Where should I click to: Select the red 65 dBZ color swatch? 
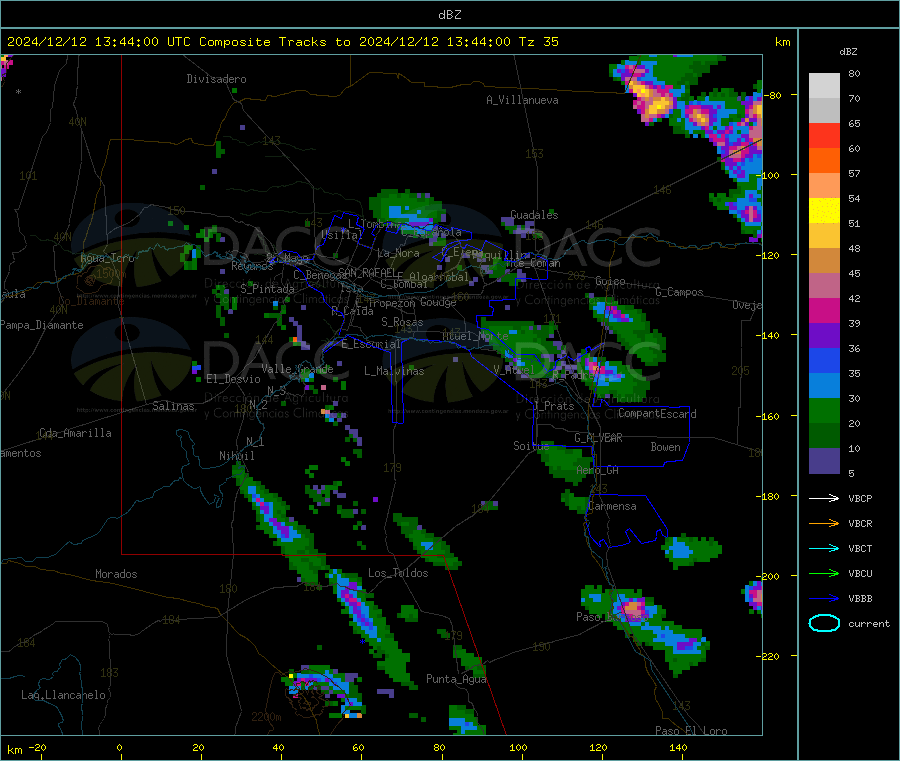824,135
